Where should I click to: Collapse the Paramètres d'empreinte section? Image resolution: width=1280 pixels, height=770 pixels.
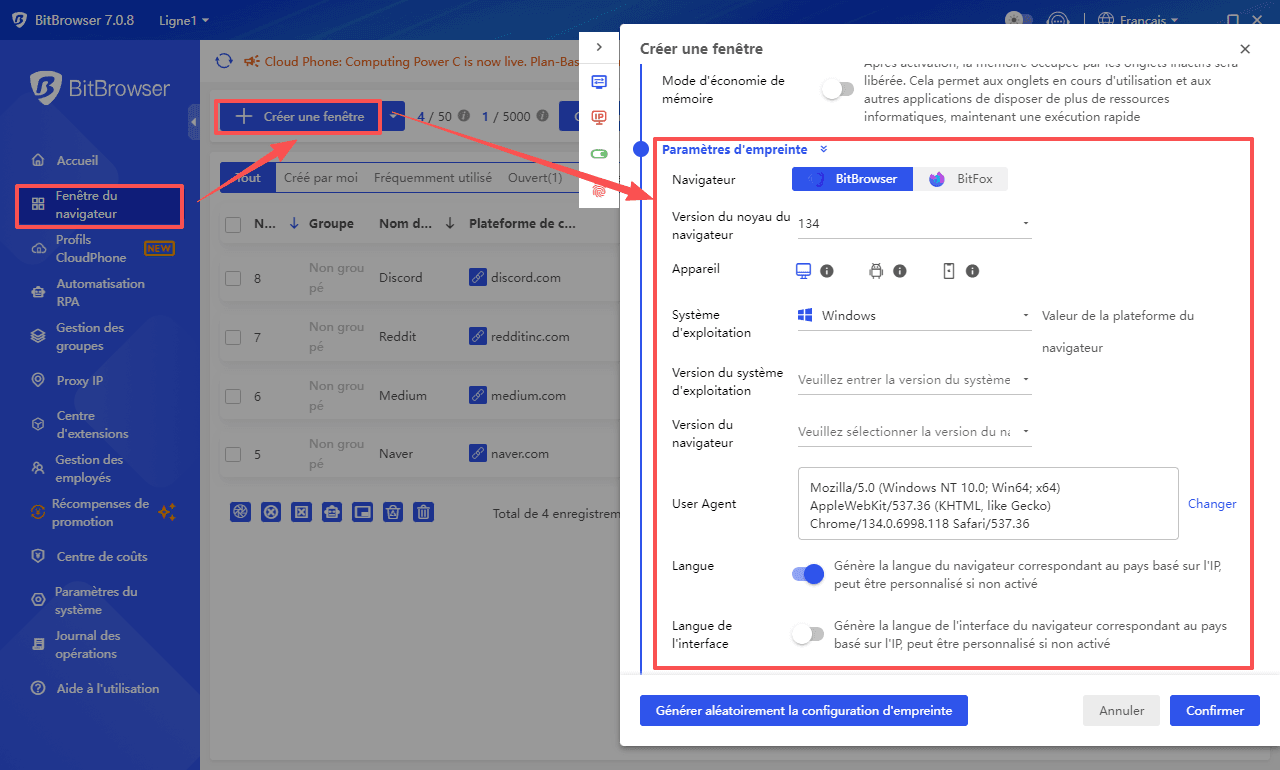(x=823, y=150)
